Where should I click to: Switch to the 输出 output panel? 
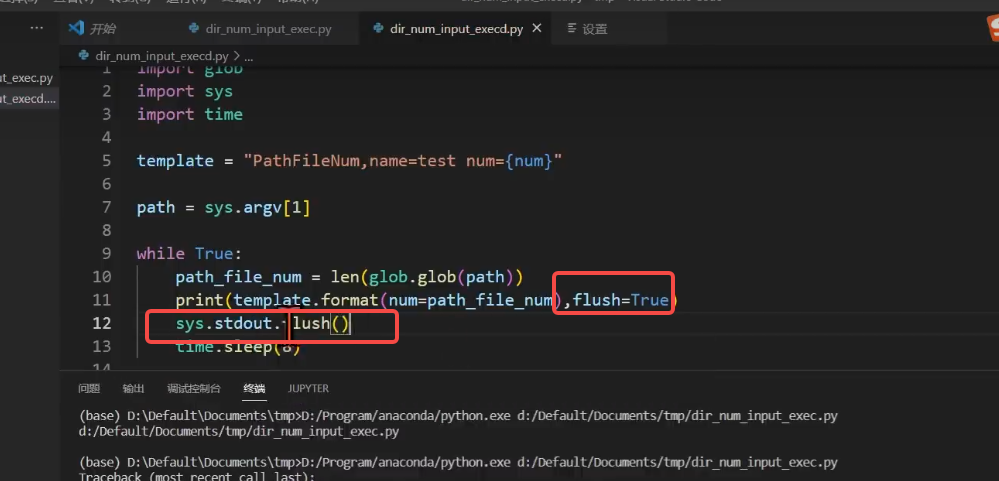pos(133,388)
